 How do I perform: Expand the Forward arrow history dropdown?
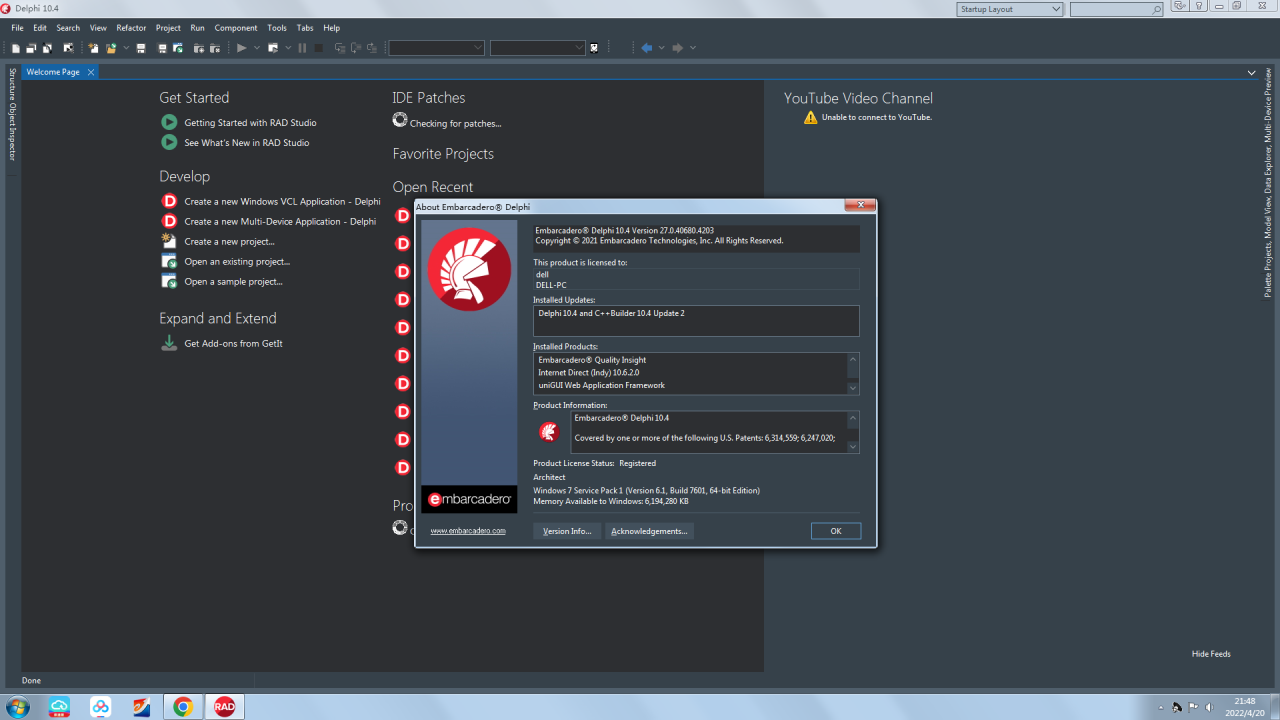tap(693, 48)
